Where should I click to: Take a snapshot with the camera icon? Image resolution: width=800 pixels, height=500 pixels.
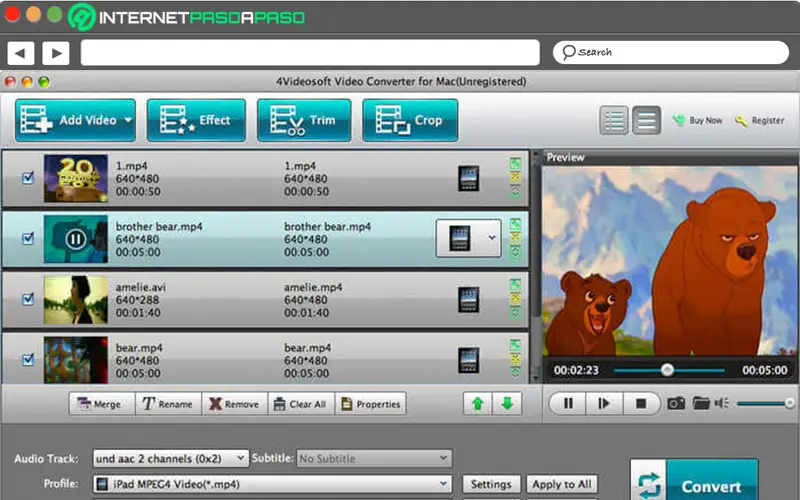[676, 404]
